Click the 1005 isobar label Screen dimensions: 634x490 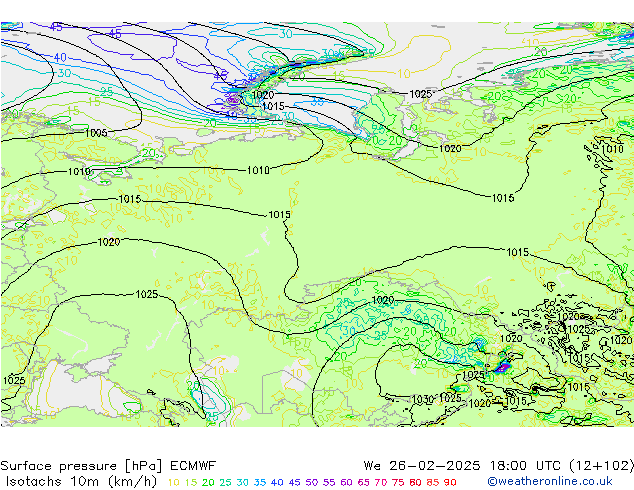point(96,133)
